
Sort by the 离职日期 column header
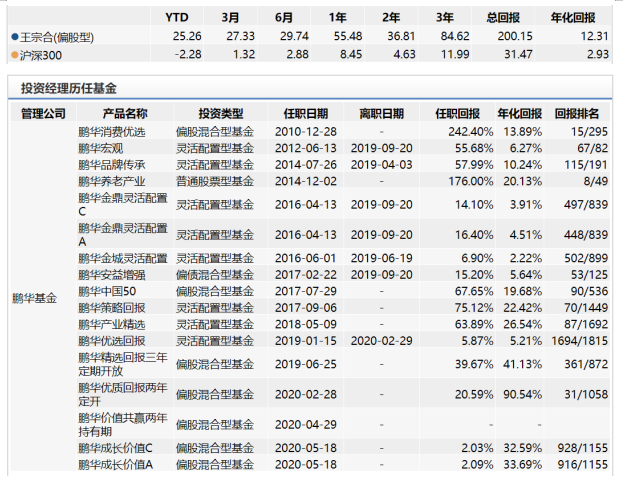381,114
